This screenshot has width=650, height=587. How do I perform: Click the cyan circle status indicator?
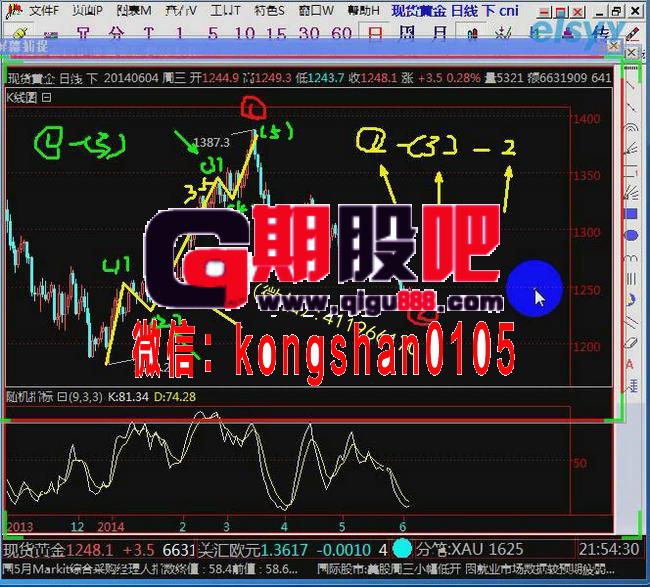402,549
